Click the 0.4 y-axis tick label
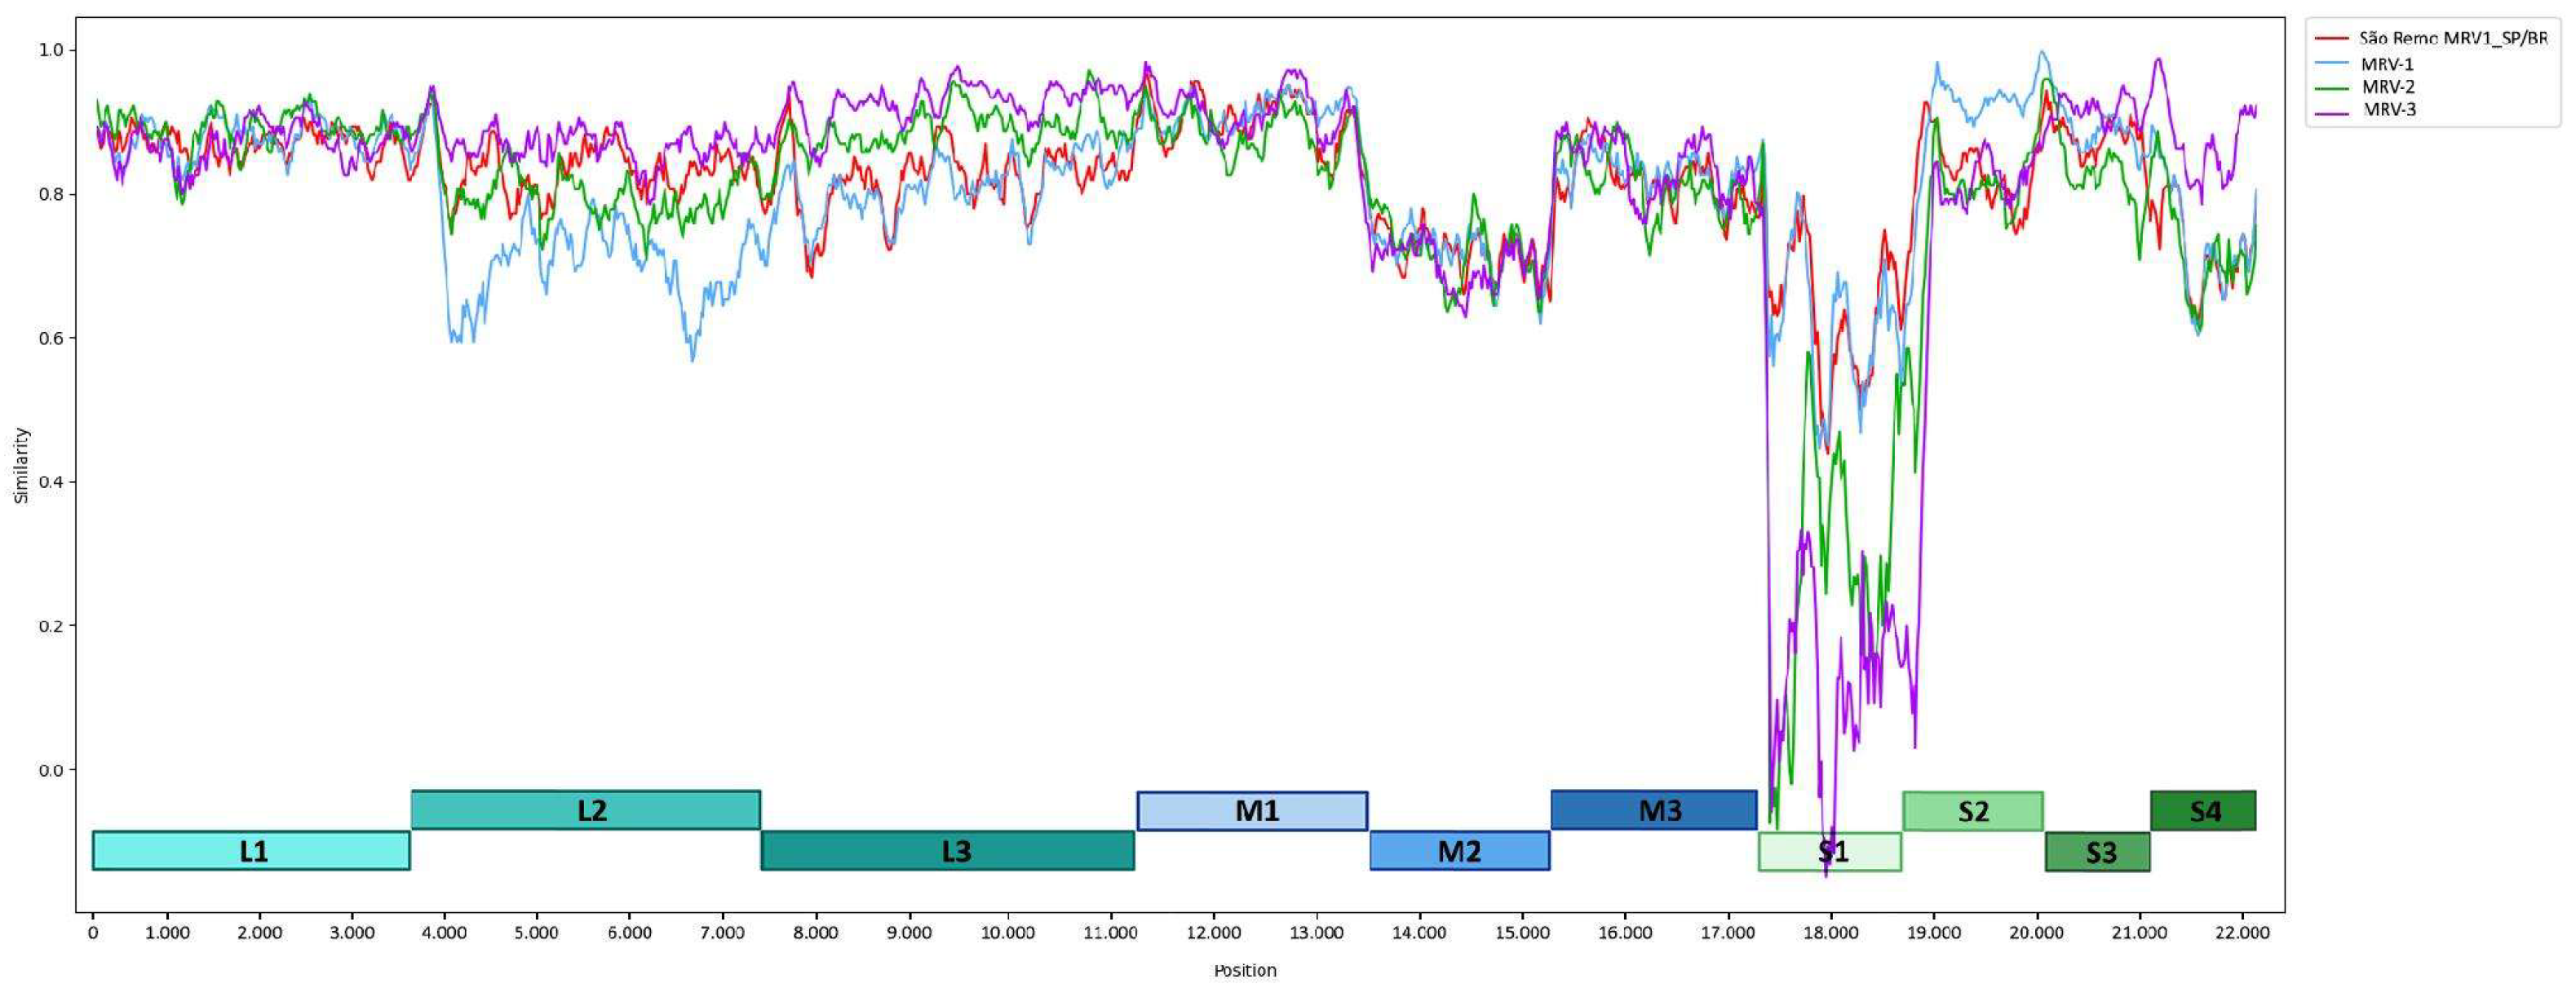The image size is (2576, 997). (x=51, y=482)
